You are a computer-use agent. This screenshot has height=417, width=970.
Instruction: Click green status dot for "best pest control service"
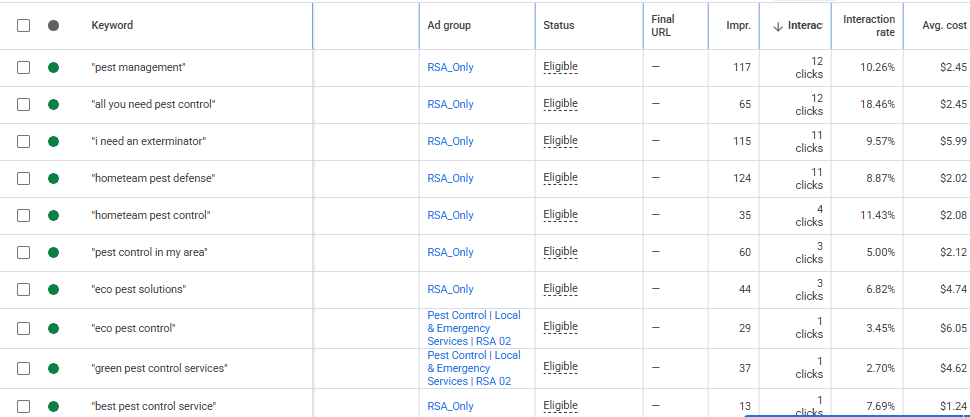point(53,406)
